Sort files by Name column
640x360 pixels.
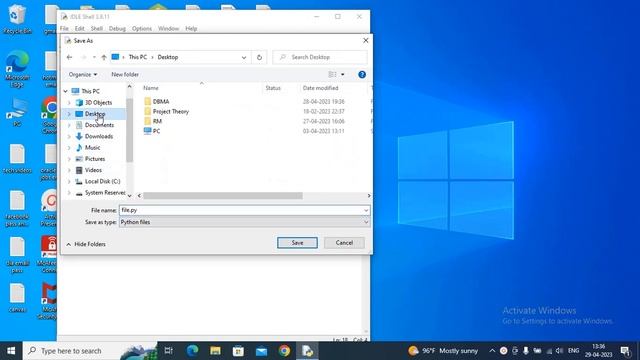151,88
